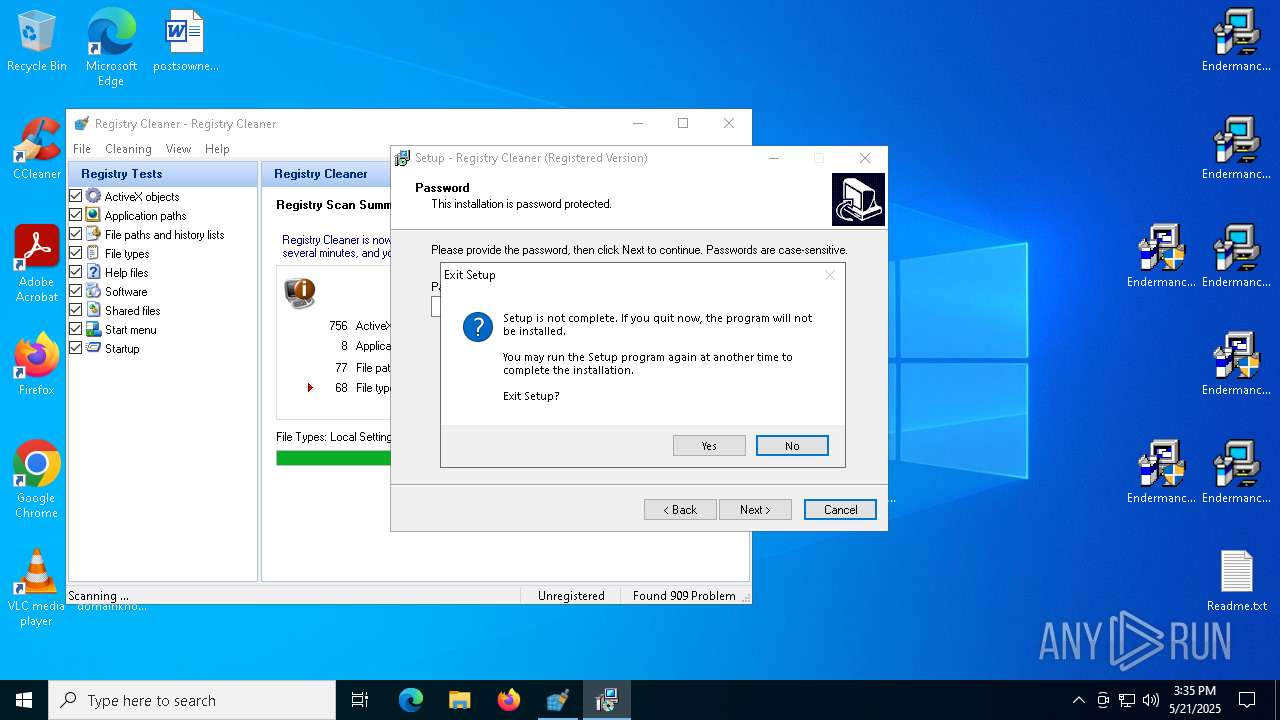Click the Shared files row icon

[93, 310]
